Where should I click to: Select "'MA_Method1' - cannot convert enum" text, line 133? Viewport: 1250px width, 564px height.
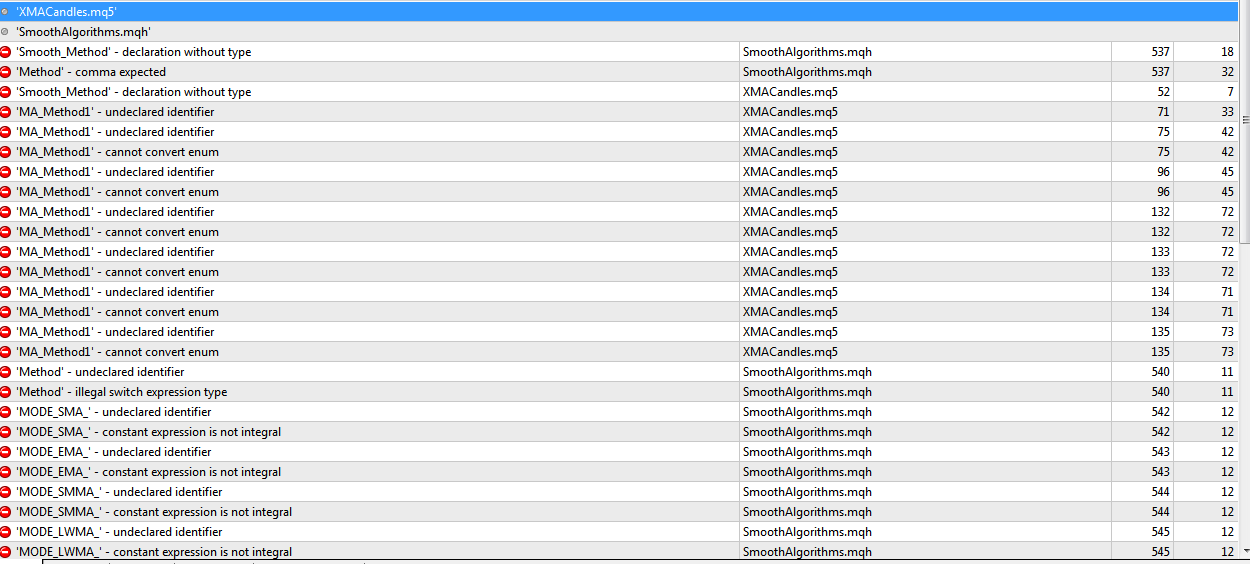(x=117, y=271)
